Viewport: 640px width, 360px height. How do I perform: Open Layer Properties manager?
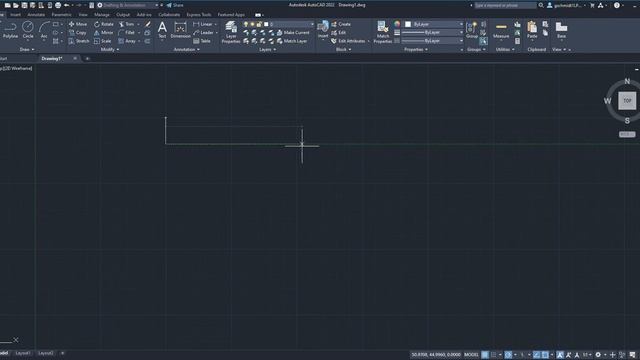pos(231,32)
